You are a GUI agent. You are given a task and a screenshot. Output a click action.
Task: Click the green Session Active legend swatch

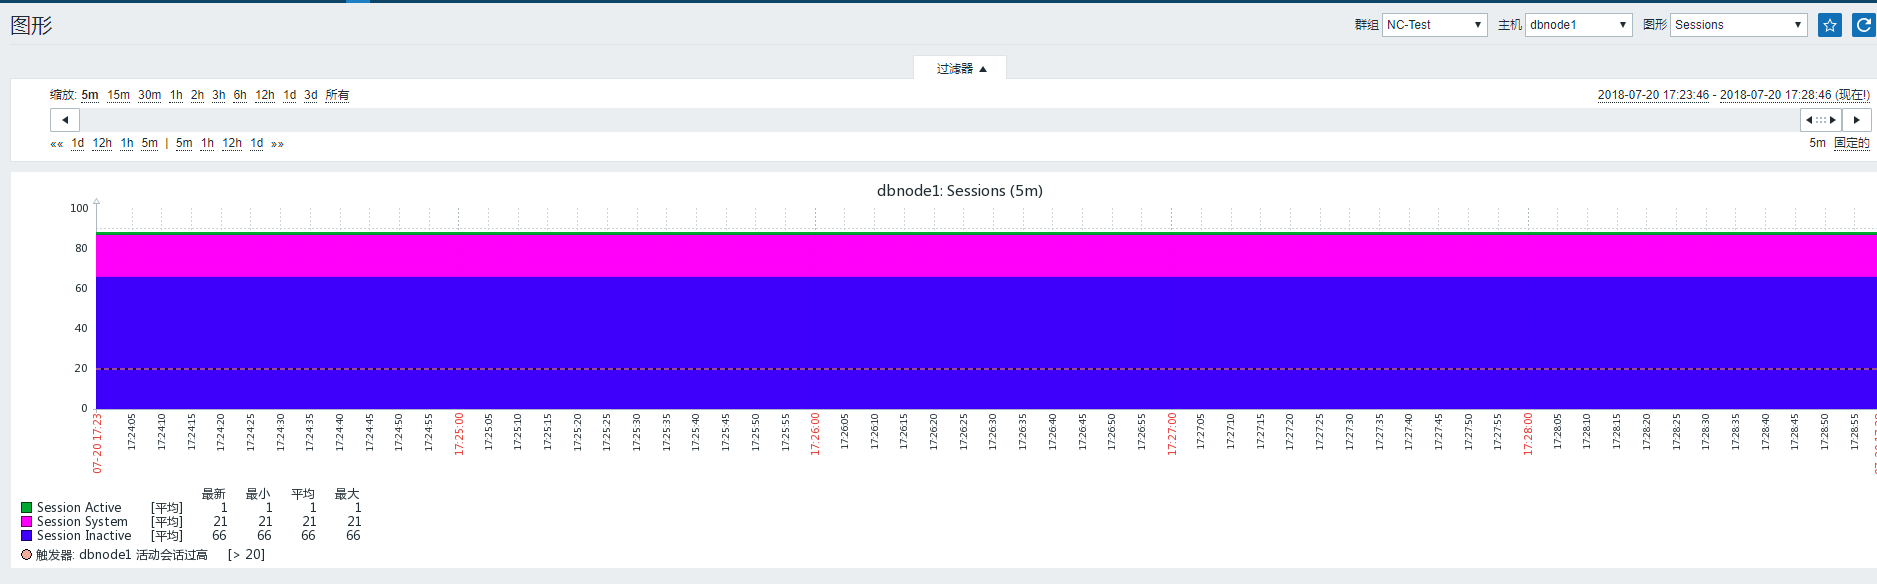coord(27,508)
